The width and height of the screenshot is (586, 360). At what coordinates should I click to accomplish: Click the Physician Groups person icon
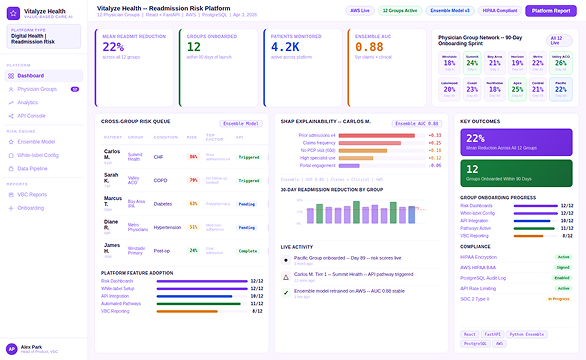(11, 89)
